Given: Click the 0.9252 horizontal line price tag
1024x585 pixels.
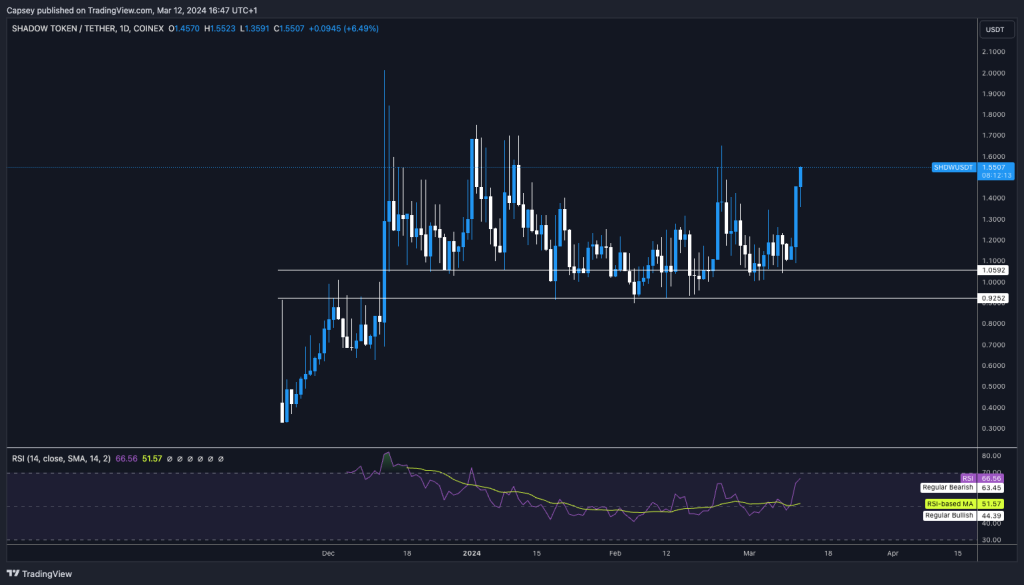Looking at the screenshot, I should 994,298.
